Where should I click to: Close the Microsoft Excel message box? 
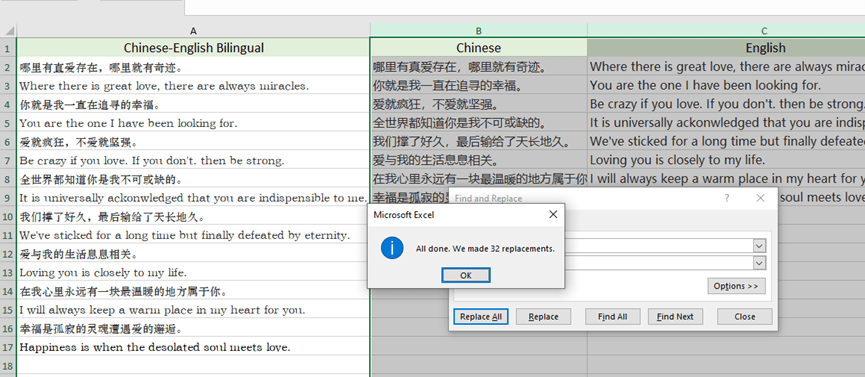click(x=553, y=215)
